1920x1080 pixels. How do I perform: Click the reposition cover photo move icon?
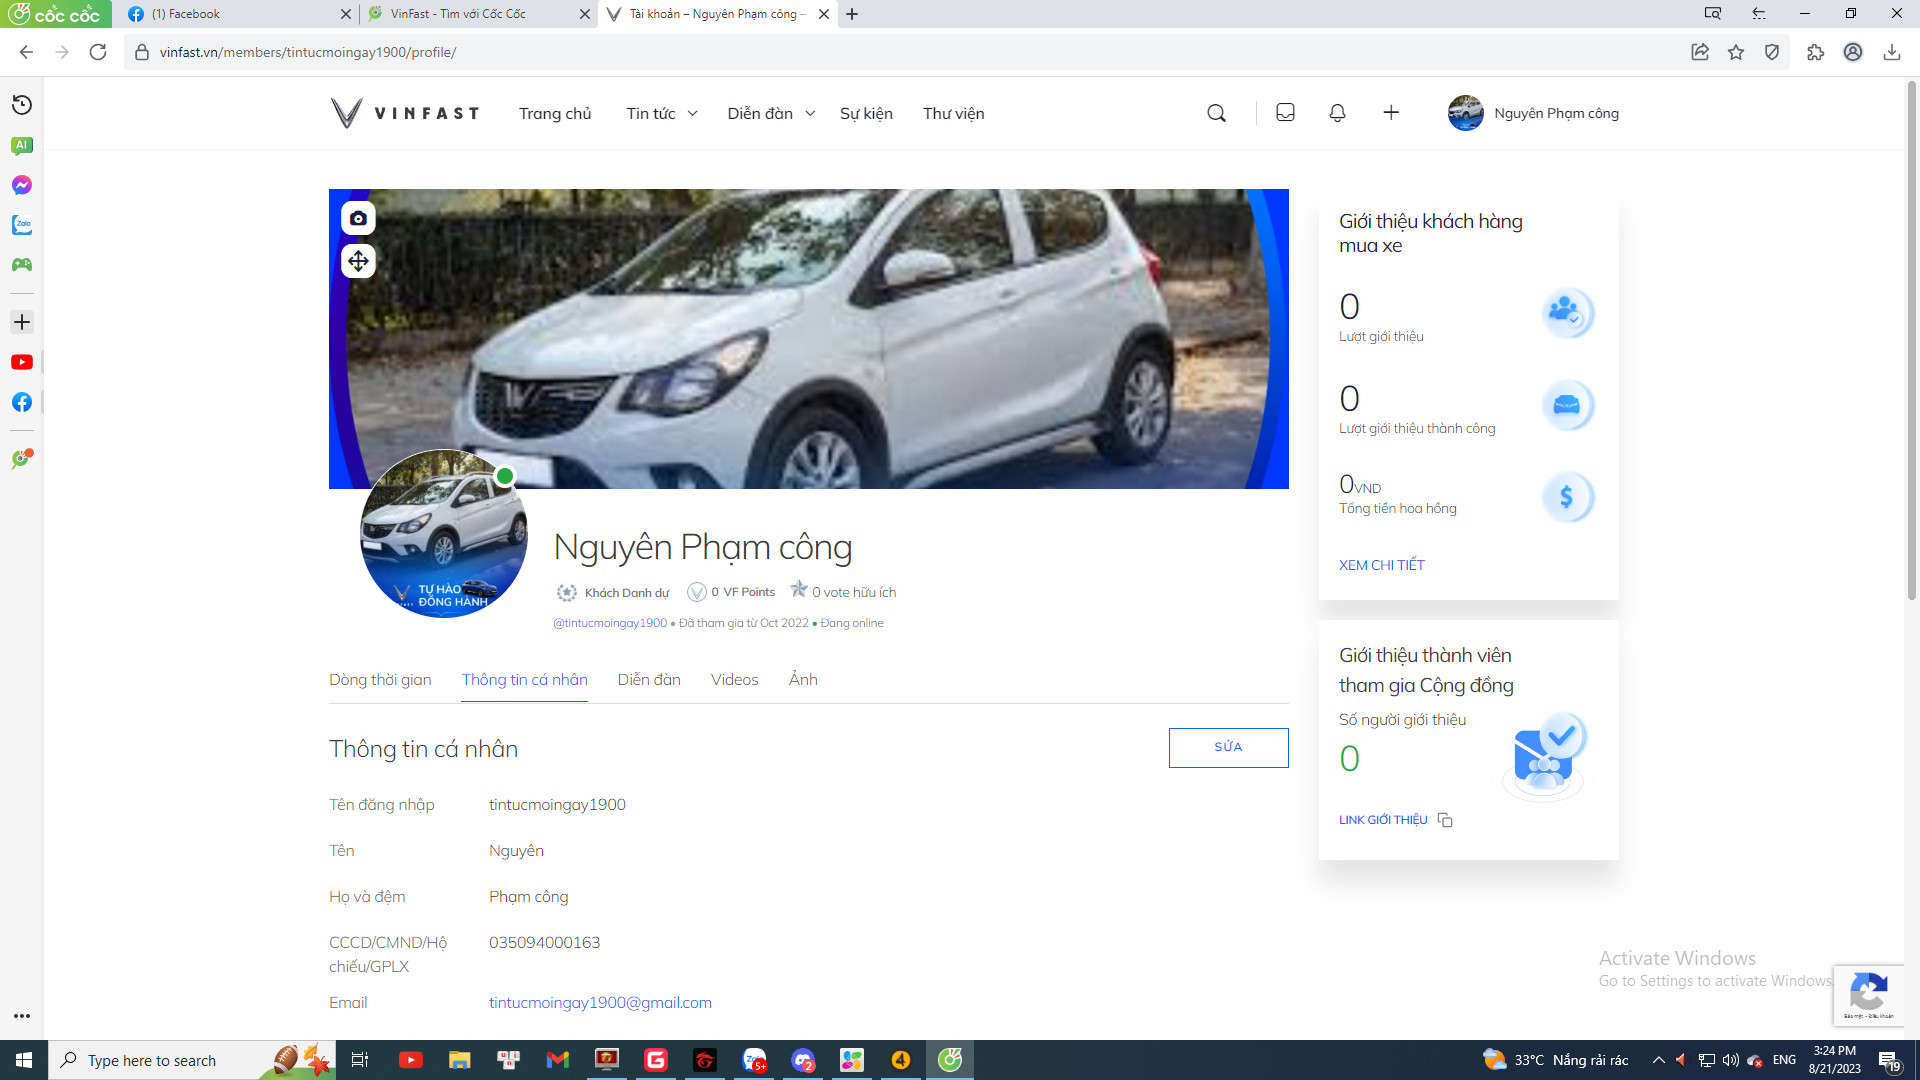pos(358,261)
